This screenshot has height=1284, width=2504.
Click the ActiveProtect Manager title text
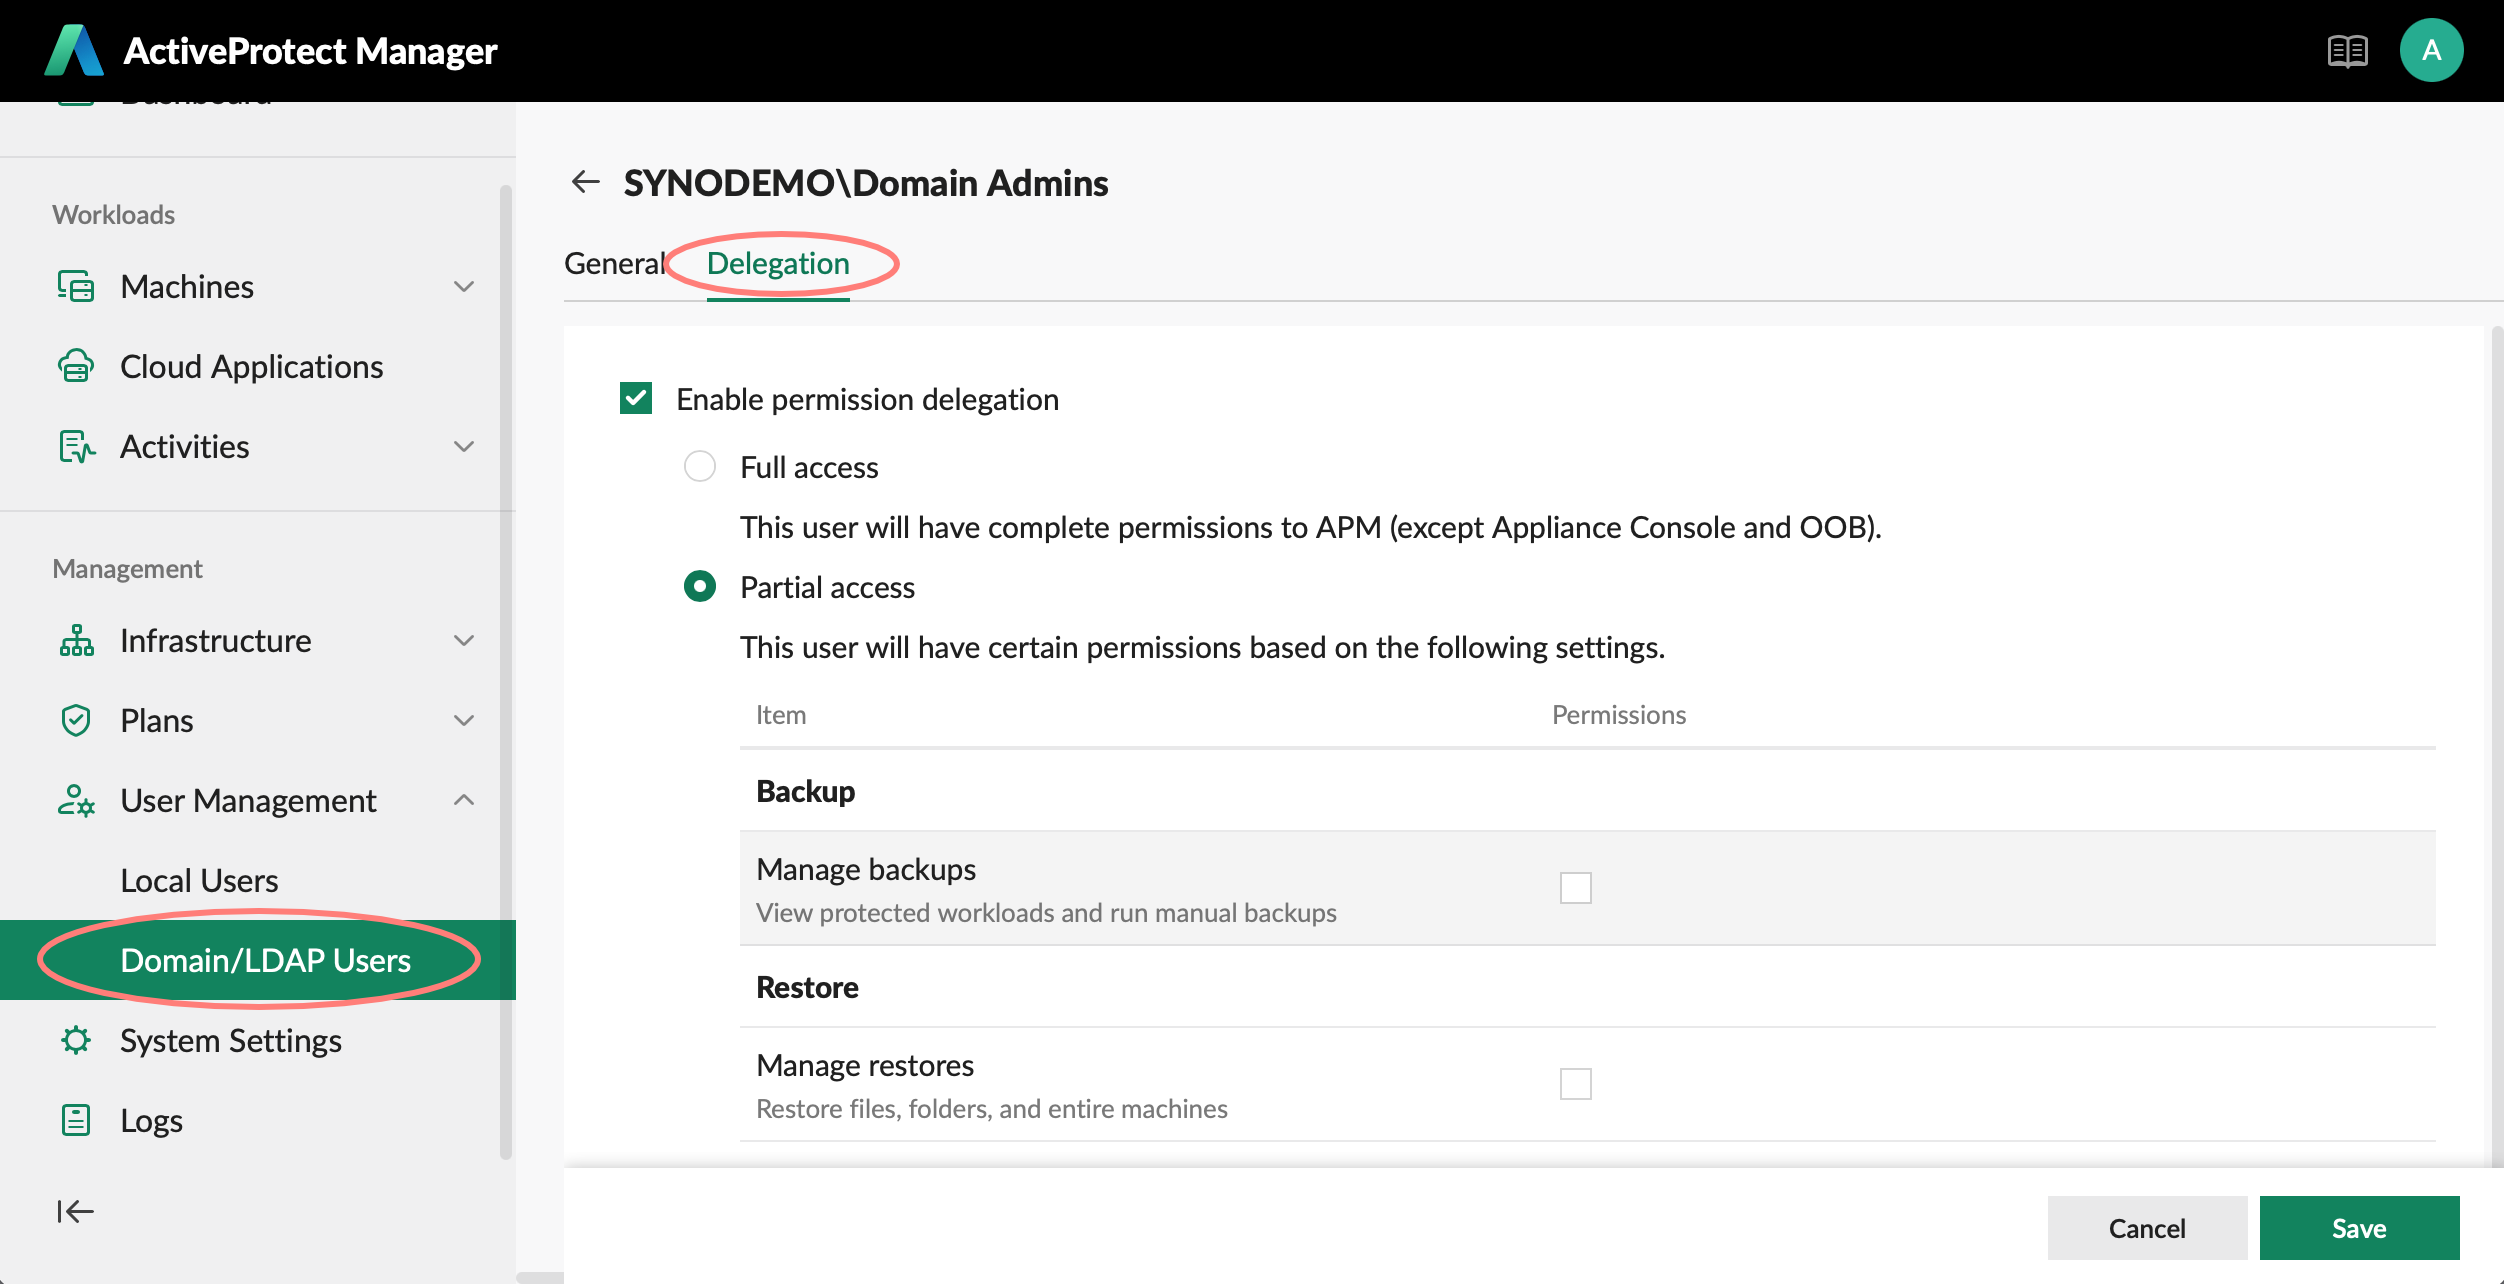310,51
